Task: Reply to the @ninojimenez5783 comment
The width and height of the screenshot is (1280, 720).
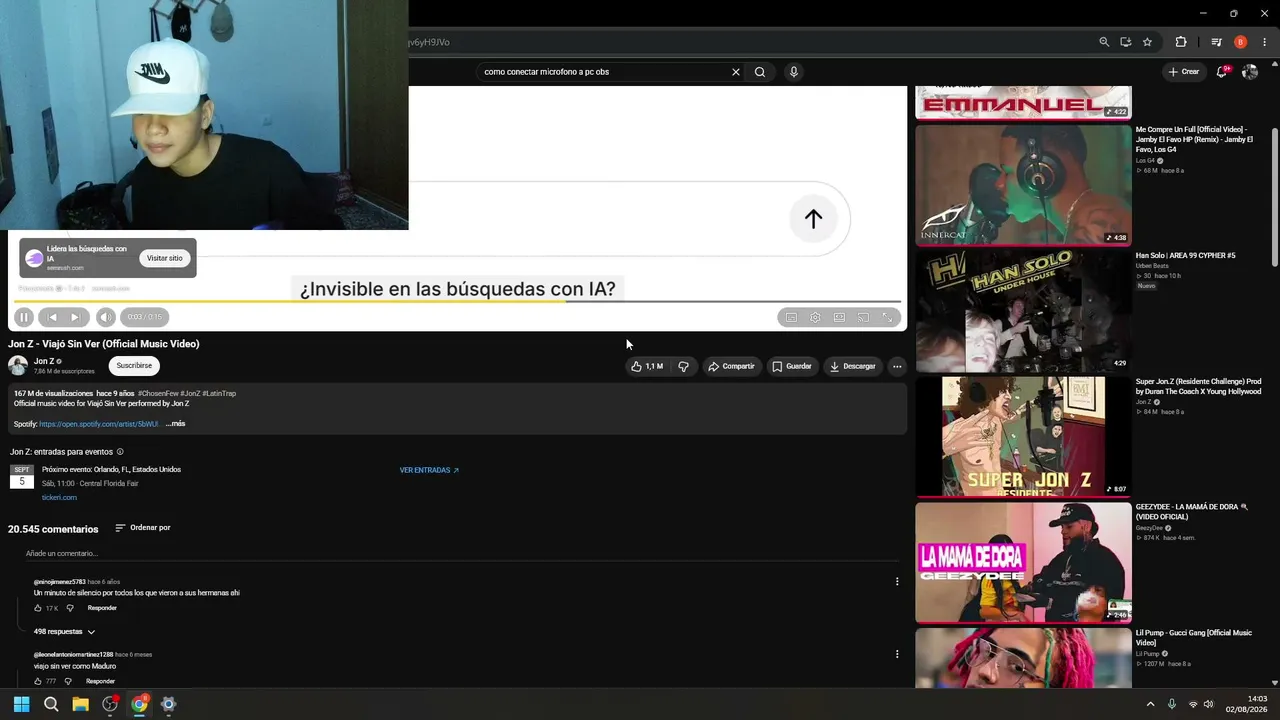Action: (x=102, y=608)
